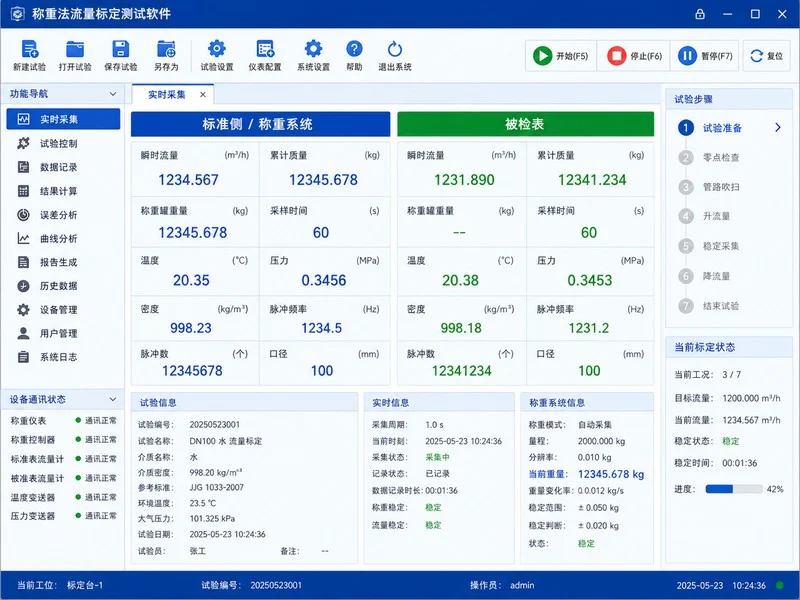Click 当前重量 12345.678 kg value
Screen dimensions: 800x600
[611, 474]
